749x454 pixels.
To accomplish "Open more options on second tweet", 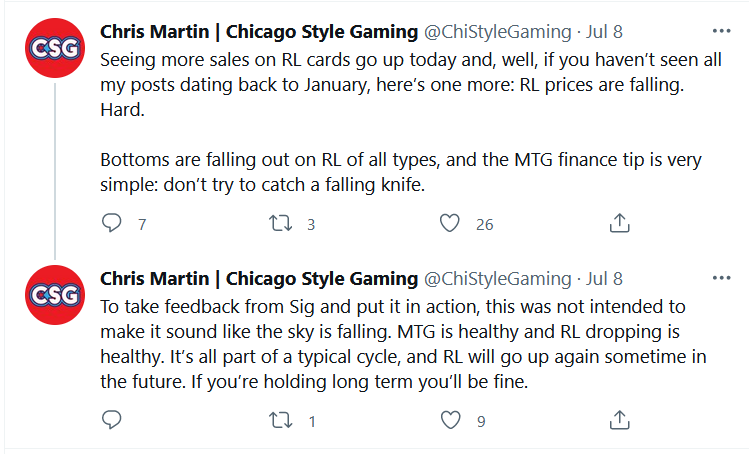I will (720, 277).
